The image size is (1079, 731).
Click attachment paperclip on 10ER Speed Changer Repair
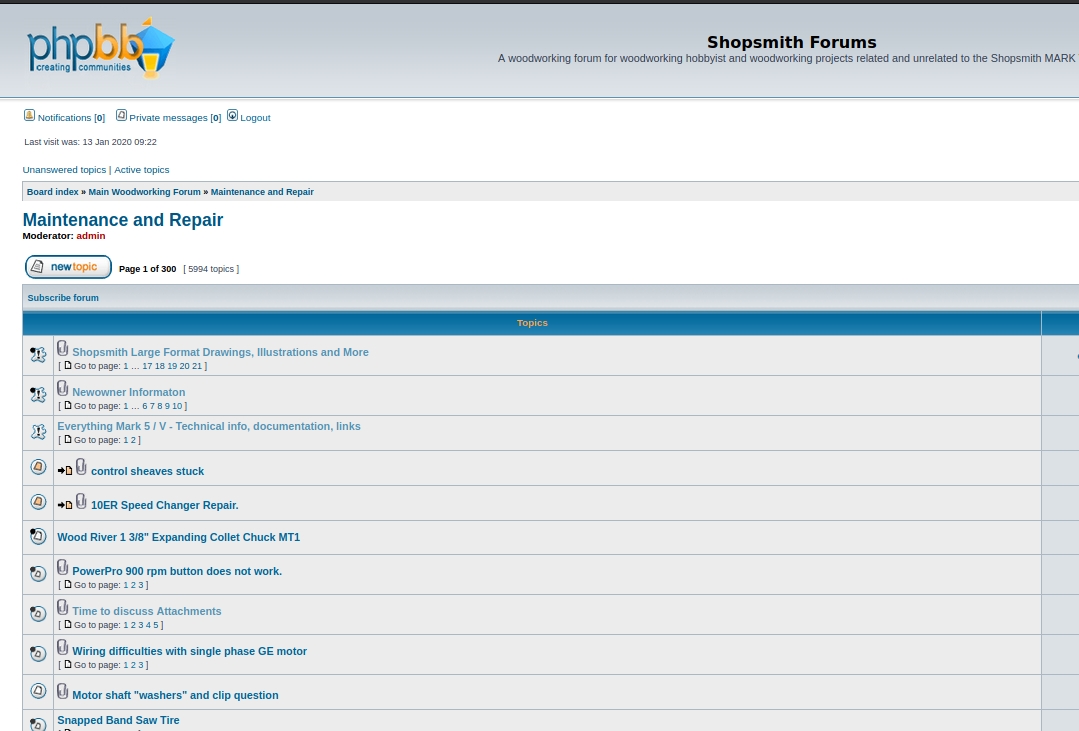tap(81, 501)
